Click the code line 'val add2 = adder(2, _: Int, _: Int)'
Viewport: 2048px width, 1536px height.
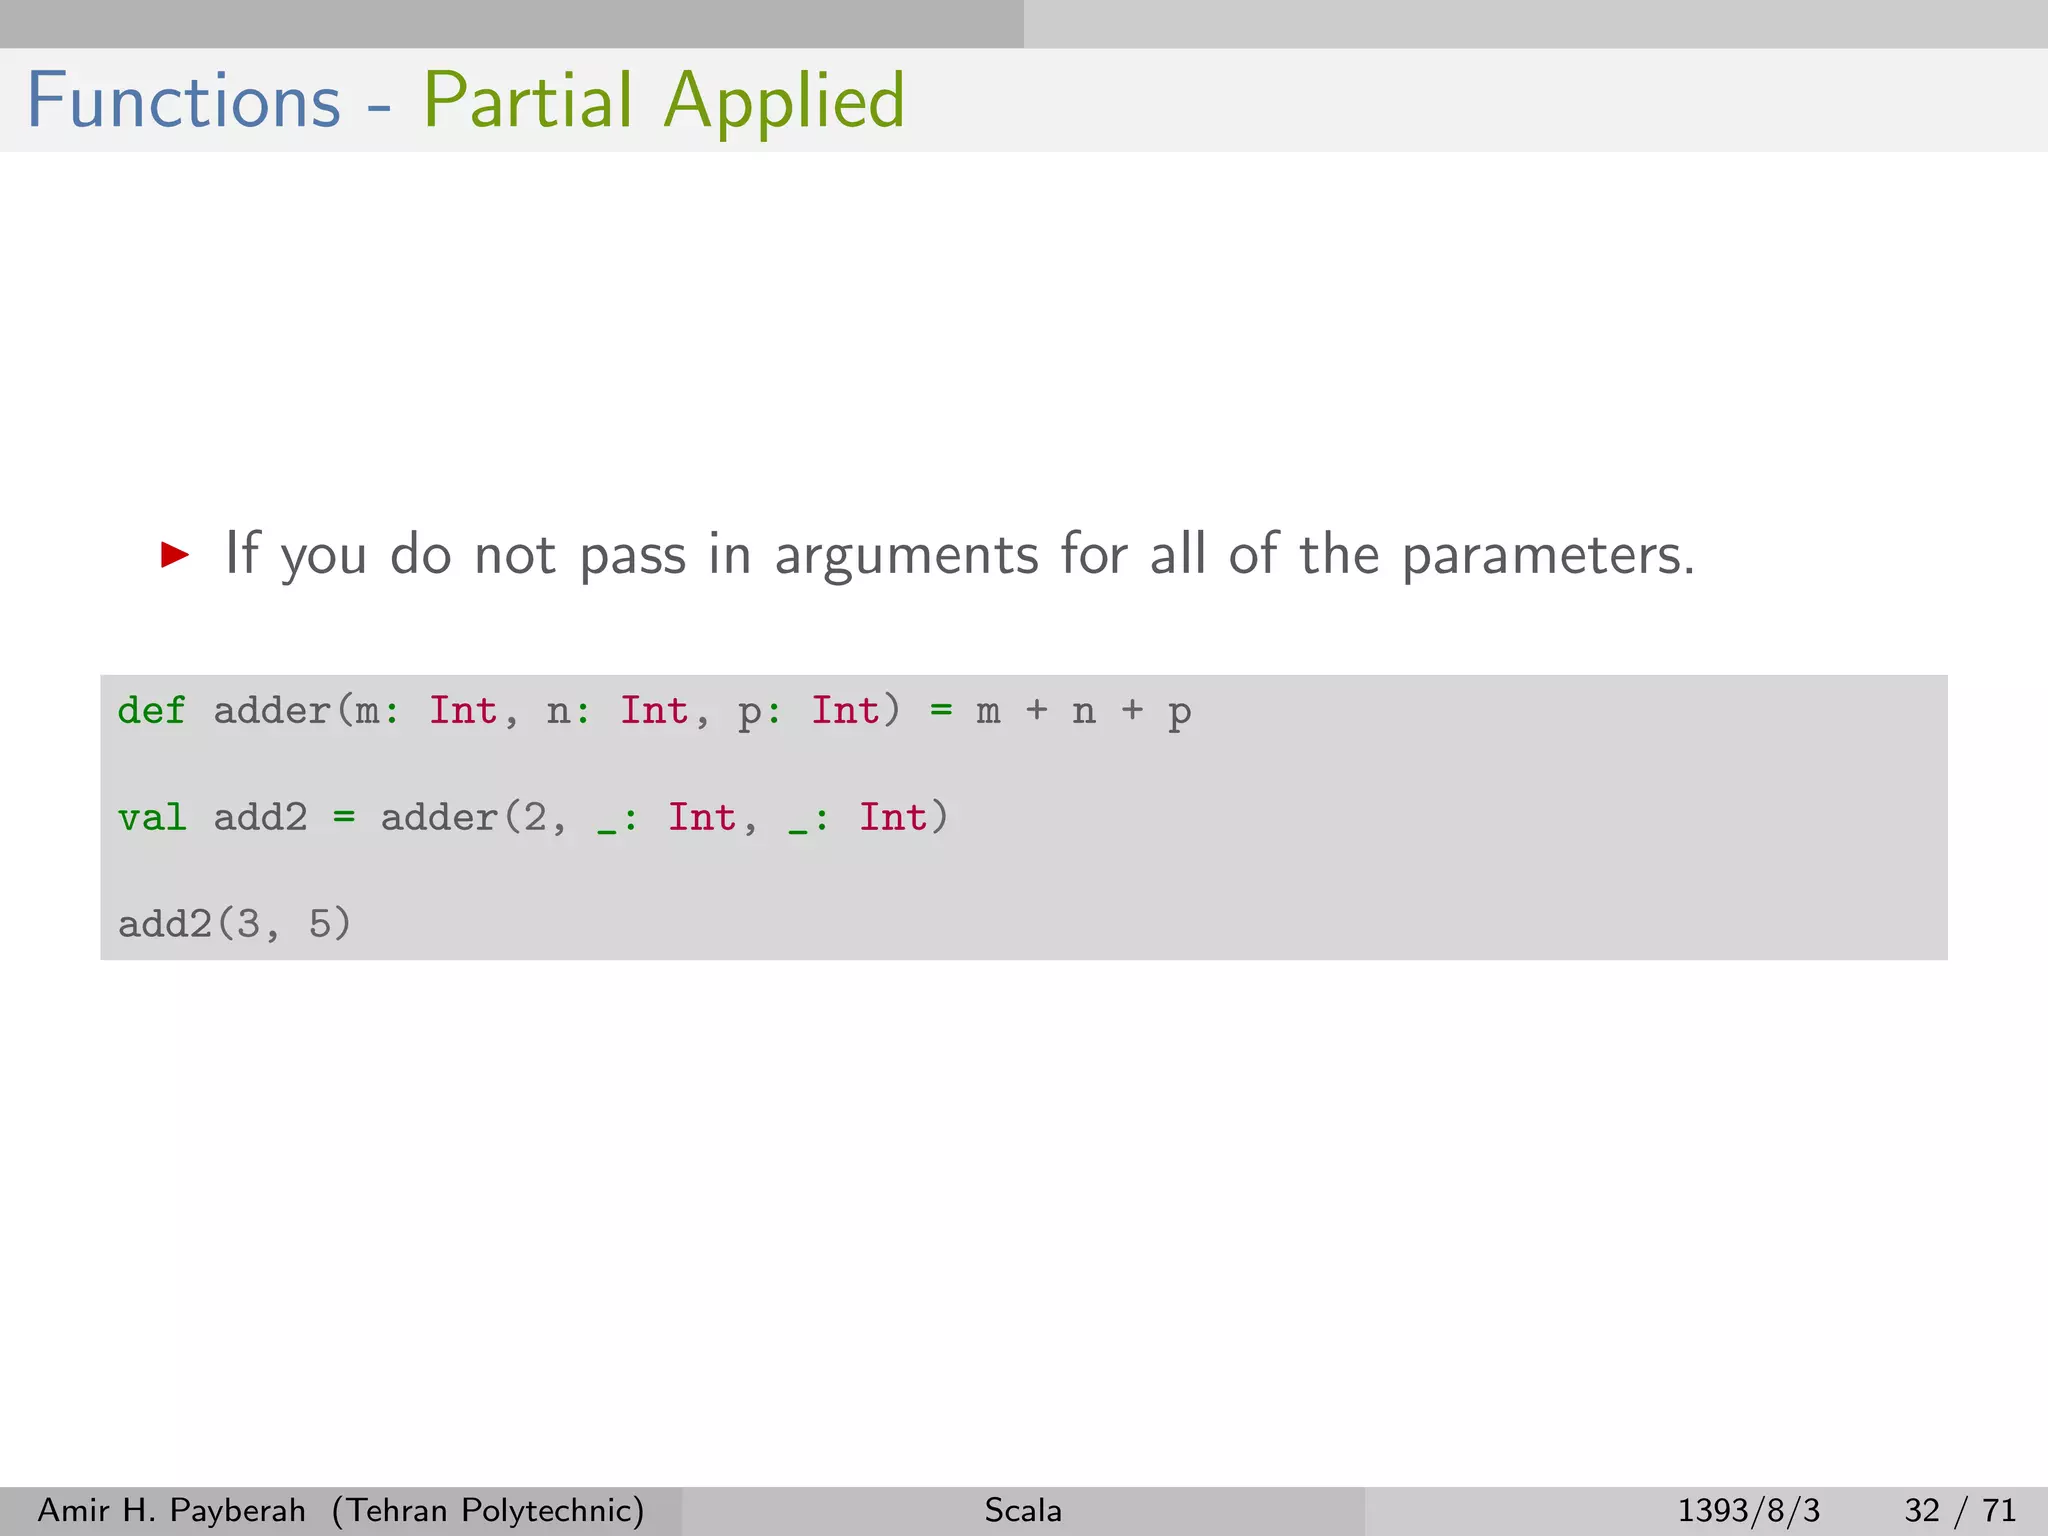532,817
